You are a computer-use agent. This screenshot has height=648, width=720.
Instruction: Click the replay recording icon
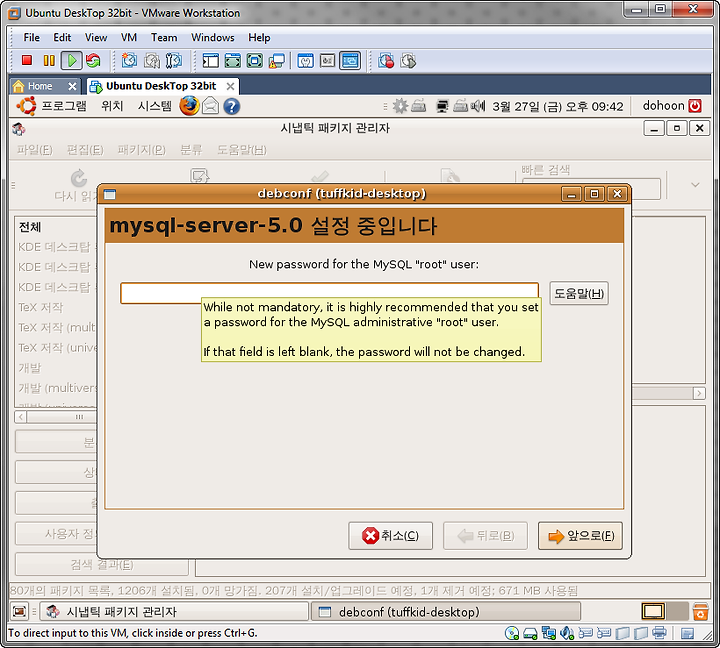pyautogui.click(x=408, y=60)
